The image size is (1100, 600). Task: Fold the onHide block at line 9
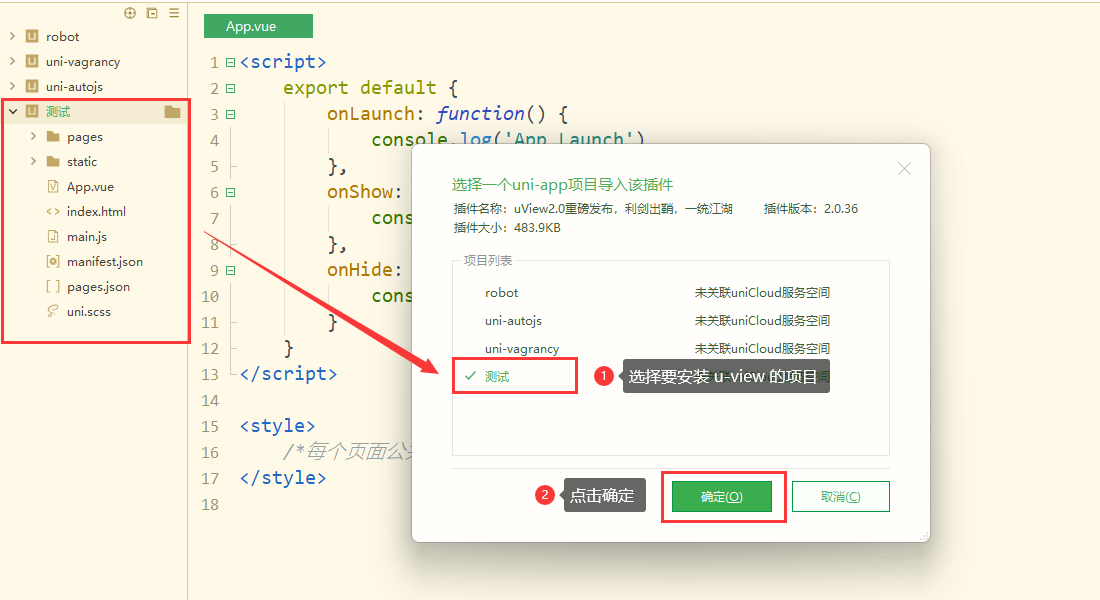click(x=230, y=270)
